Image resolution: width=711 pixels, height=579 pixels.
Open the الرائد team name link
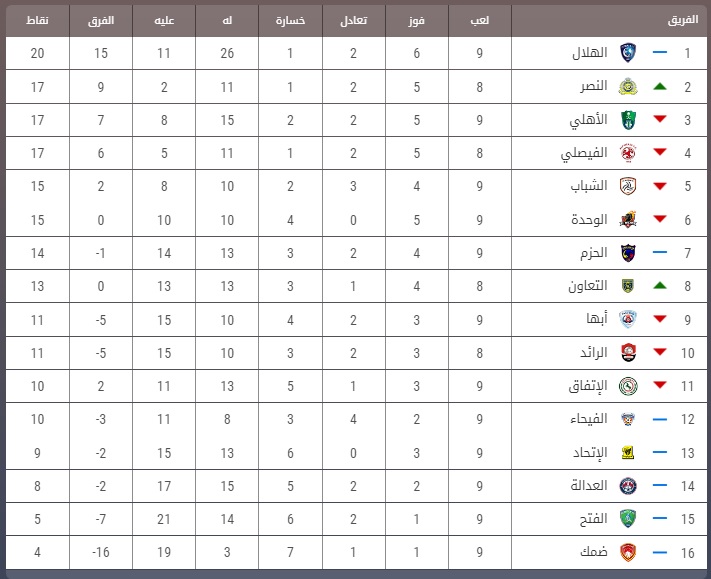[x=594, y=353]
